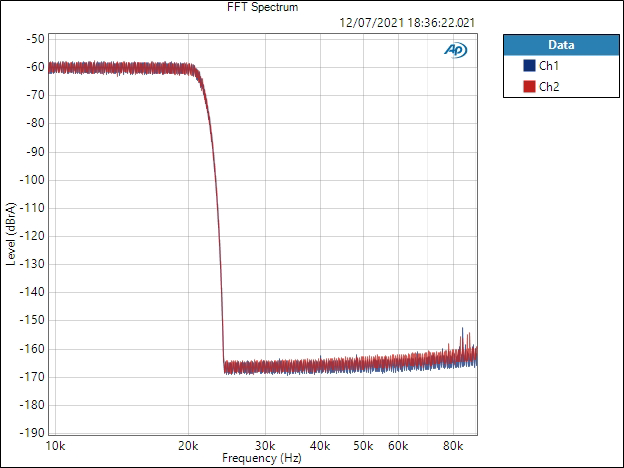Click the -190 level tick label
624x468 pixels.
tap(32, 433)
